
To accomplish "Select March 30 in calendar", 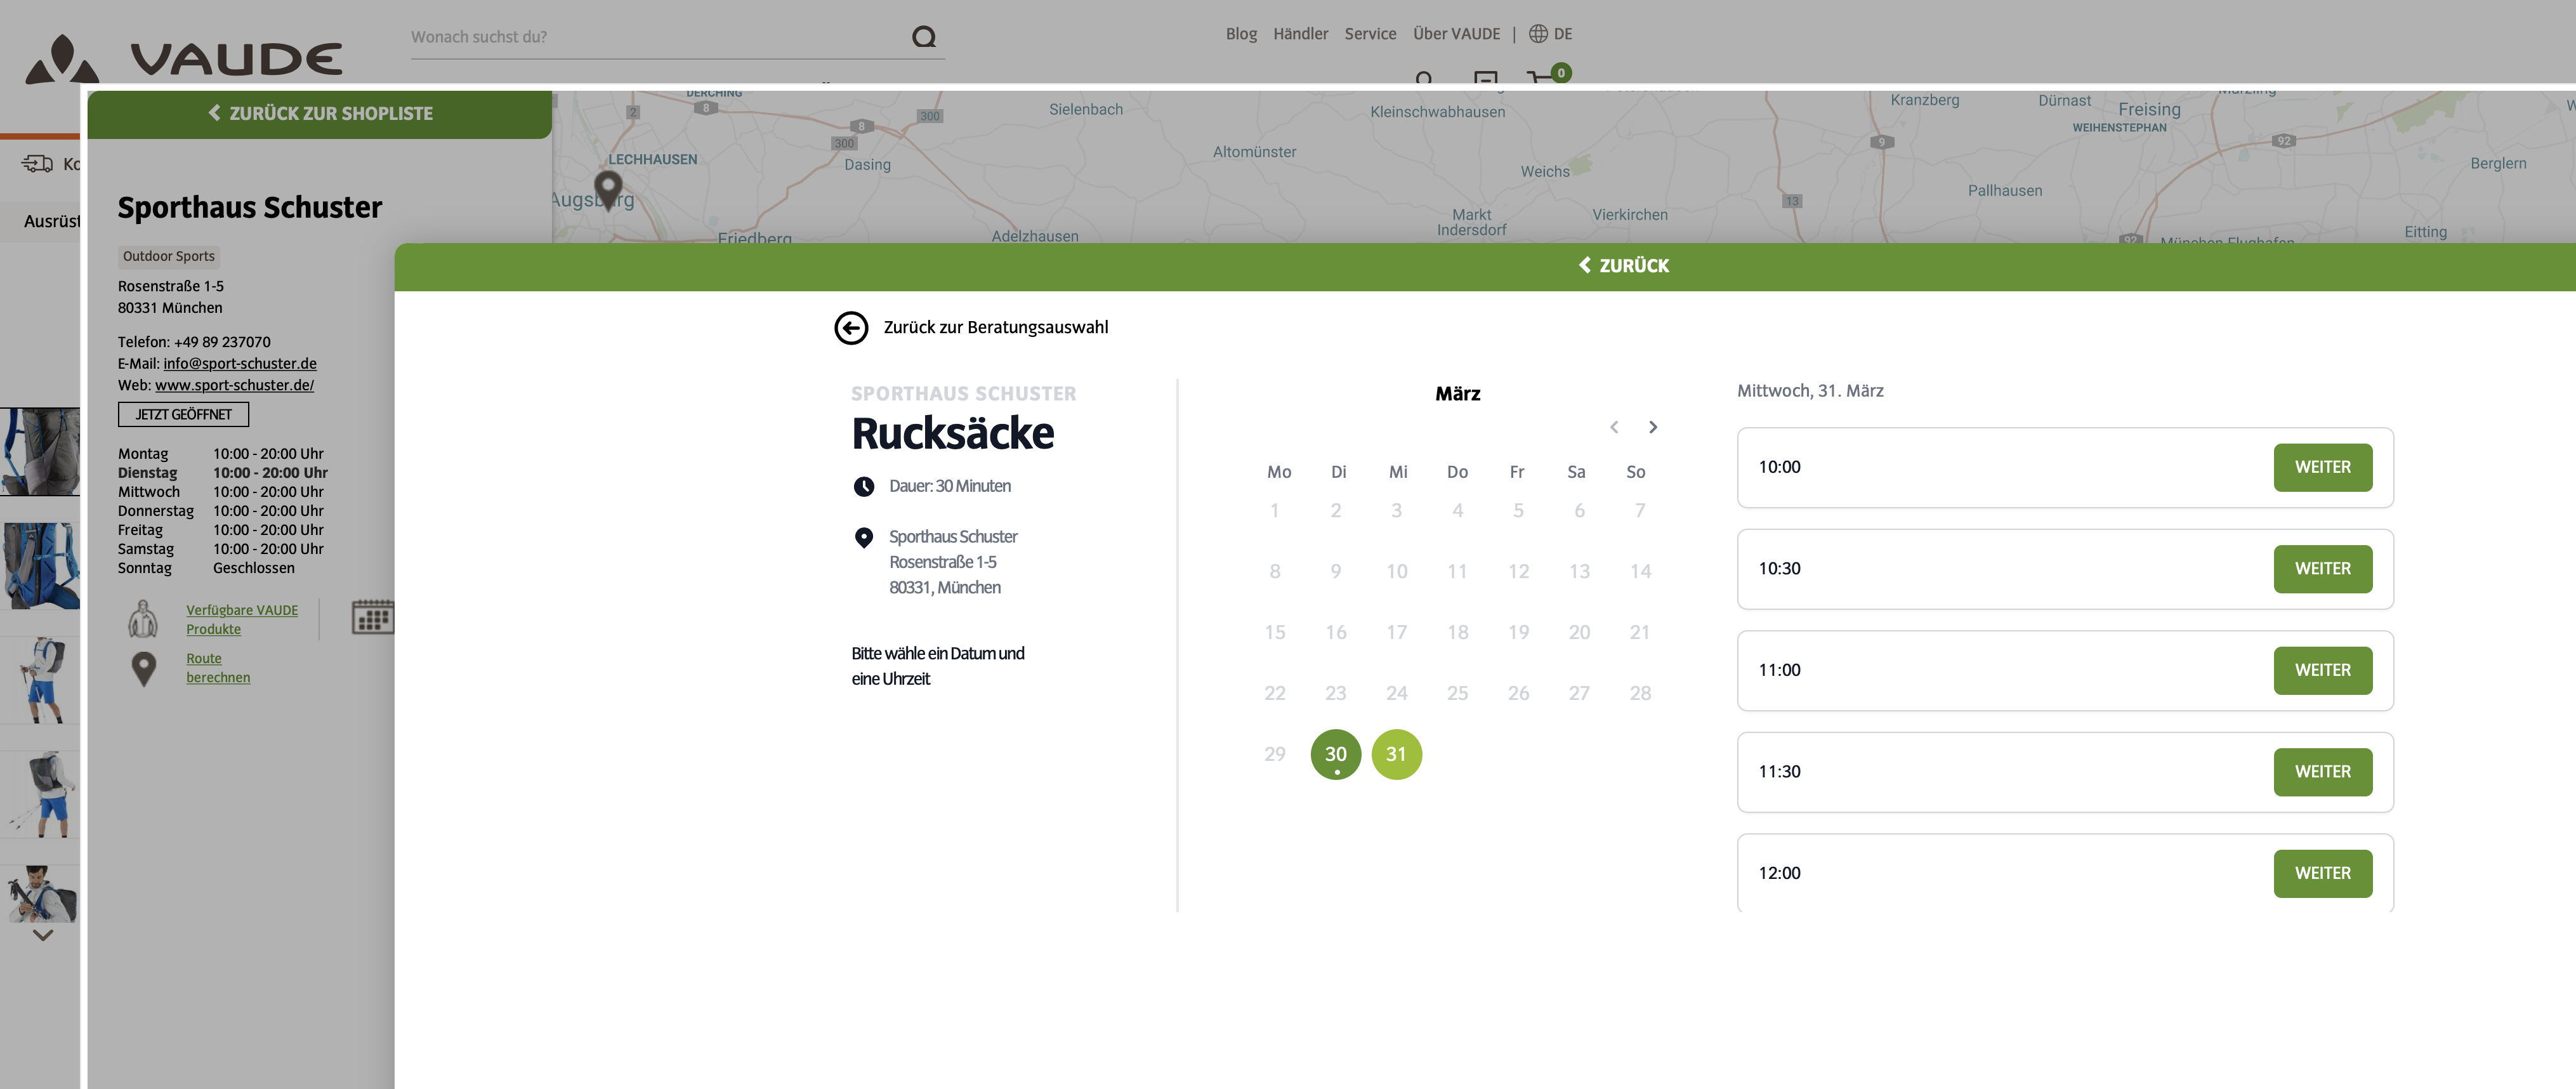I will click(x=1335, y=754).
